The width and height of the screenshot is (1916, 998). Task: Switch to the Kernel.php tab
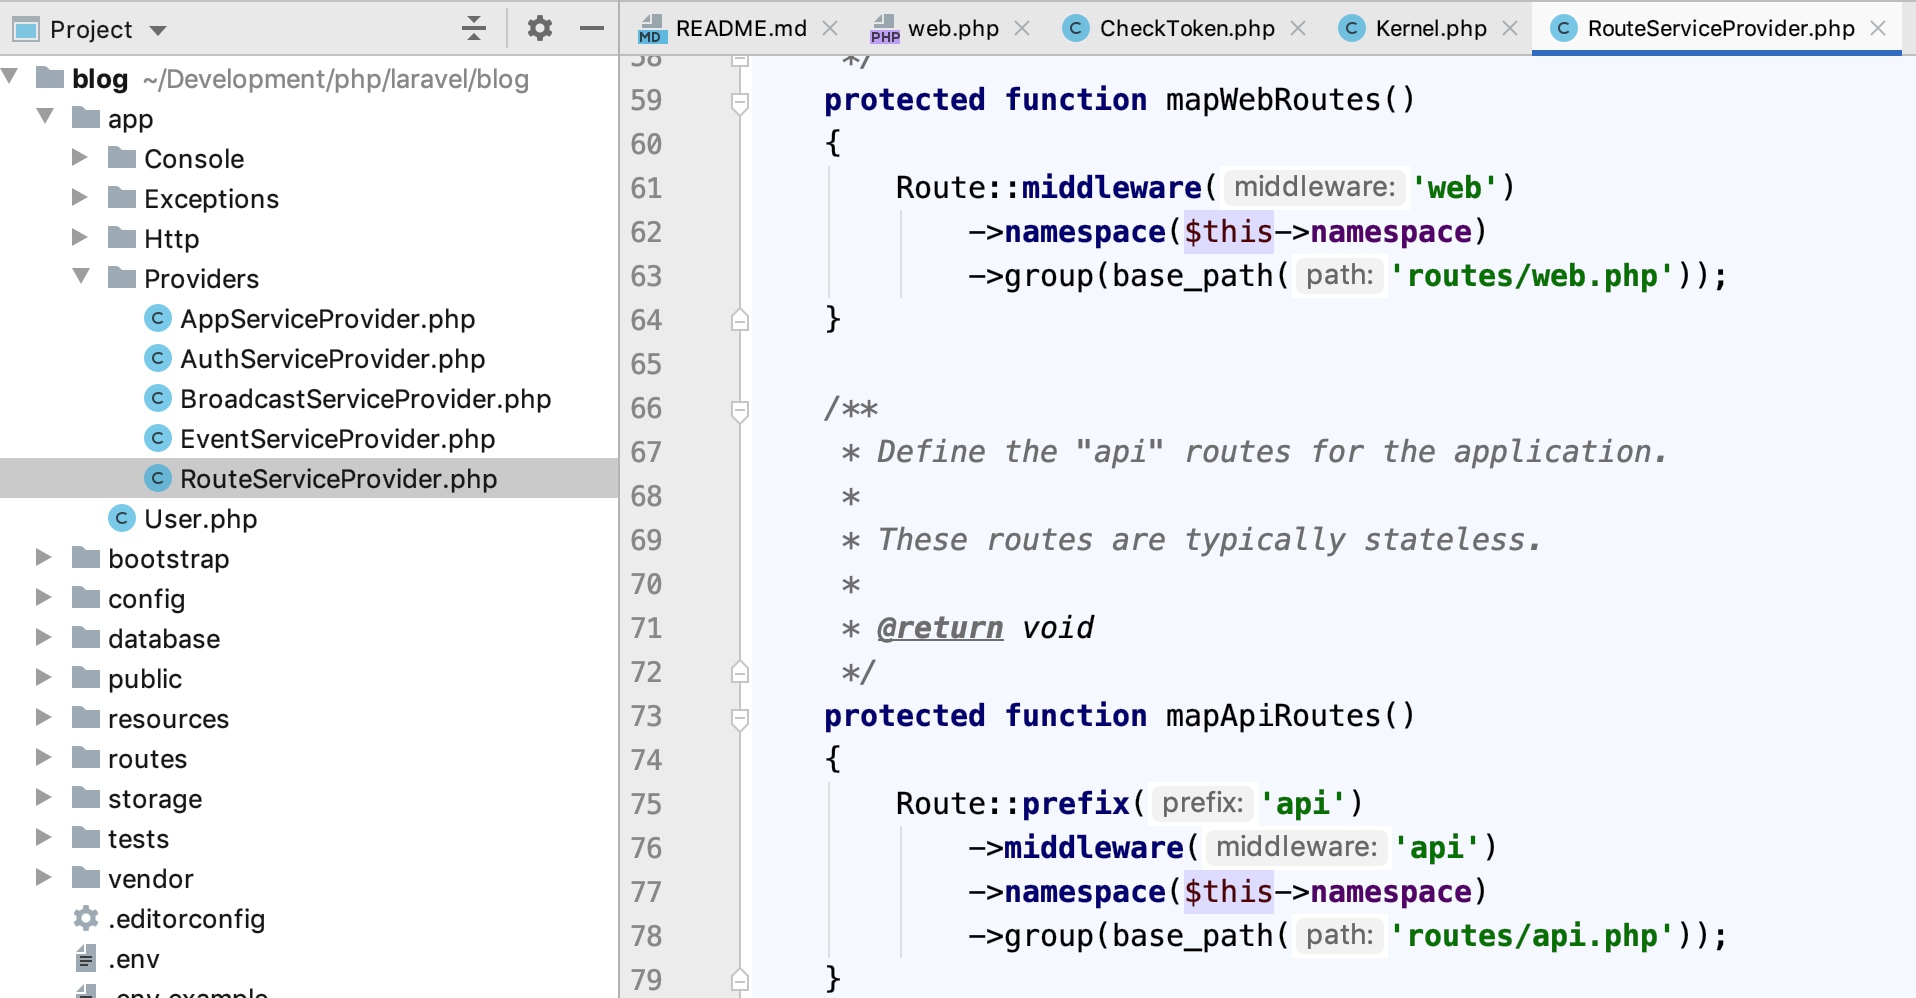(x=1431, y=28)
